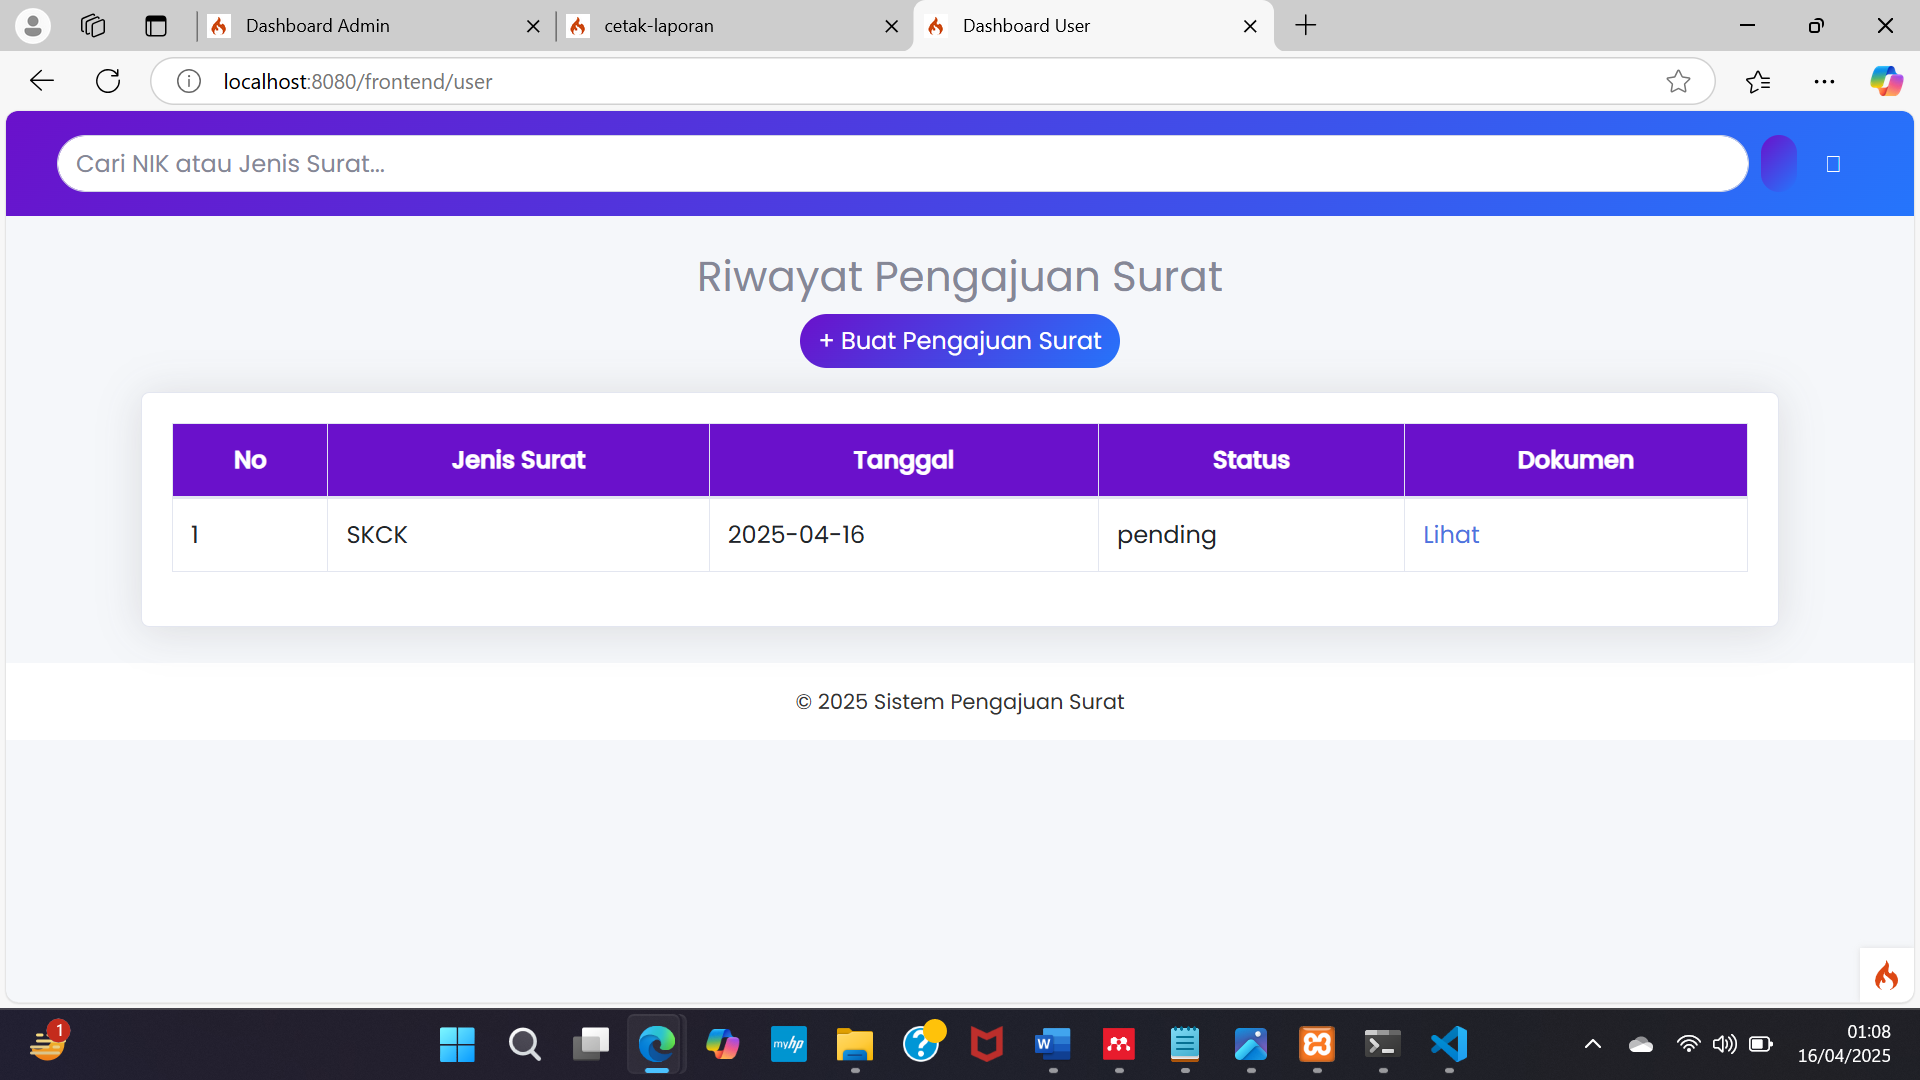Open the Edge settings menu with the ellipsis

1825,81
